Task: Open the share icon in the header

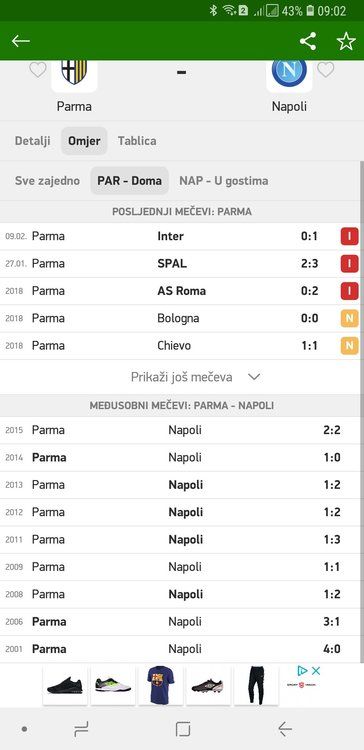Action: pos(308,41)
